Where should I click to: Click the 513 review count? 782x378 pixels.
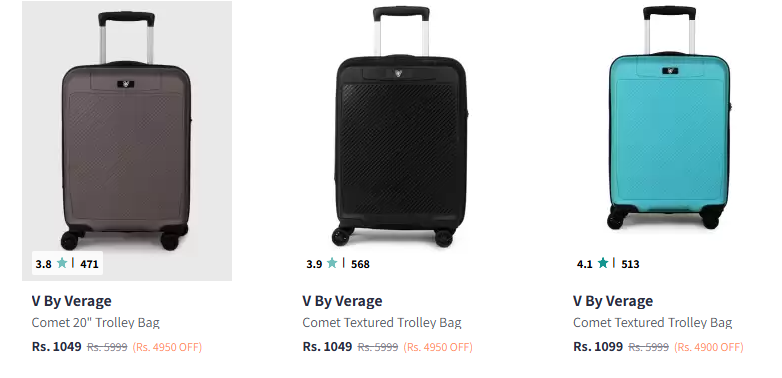coord(630,264)
